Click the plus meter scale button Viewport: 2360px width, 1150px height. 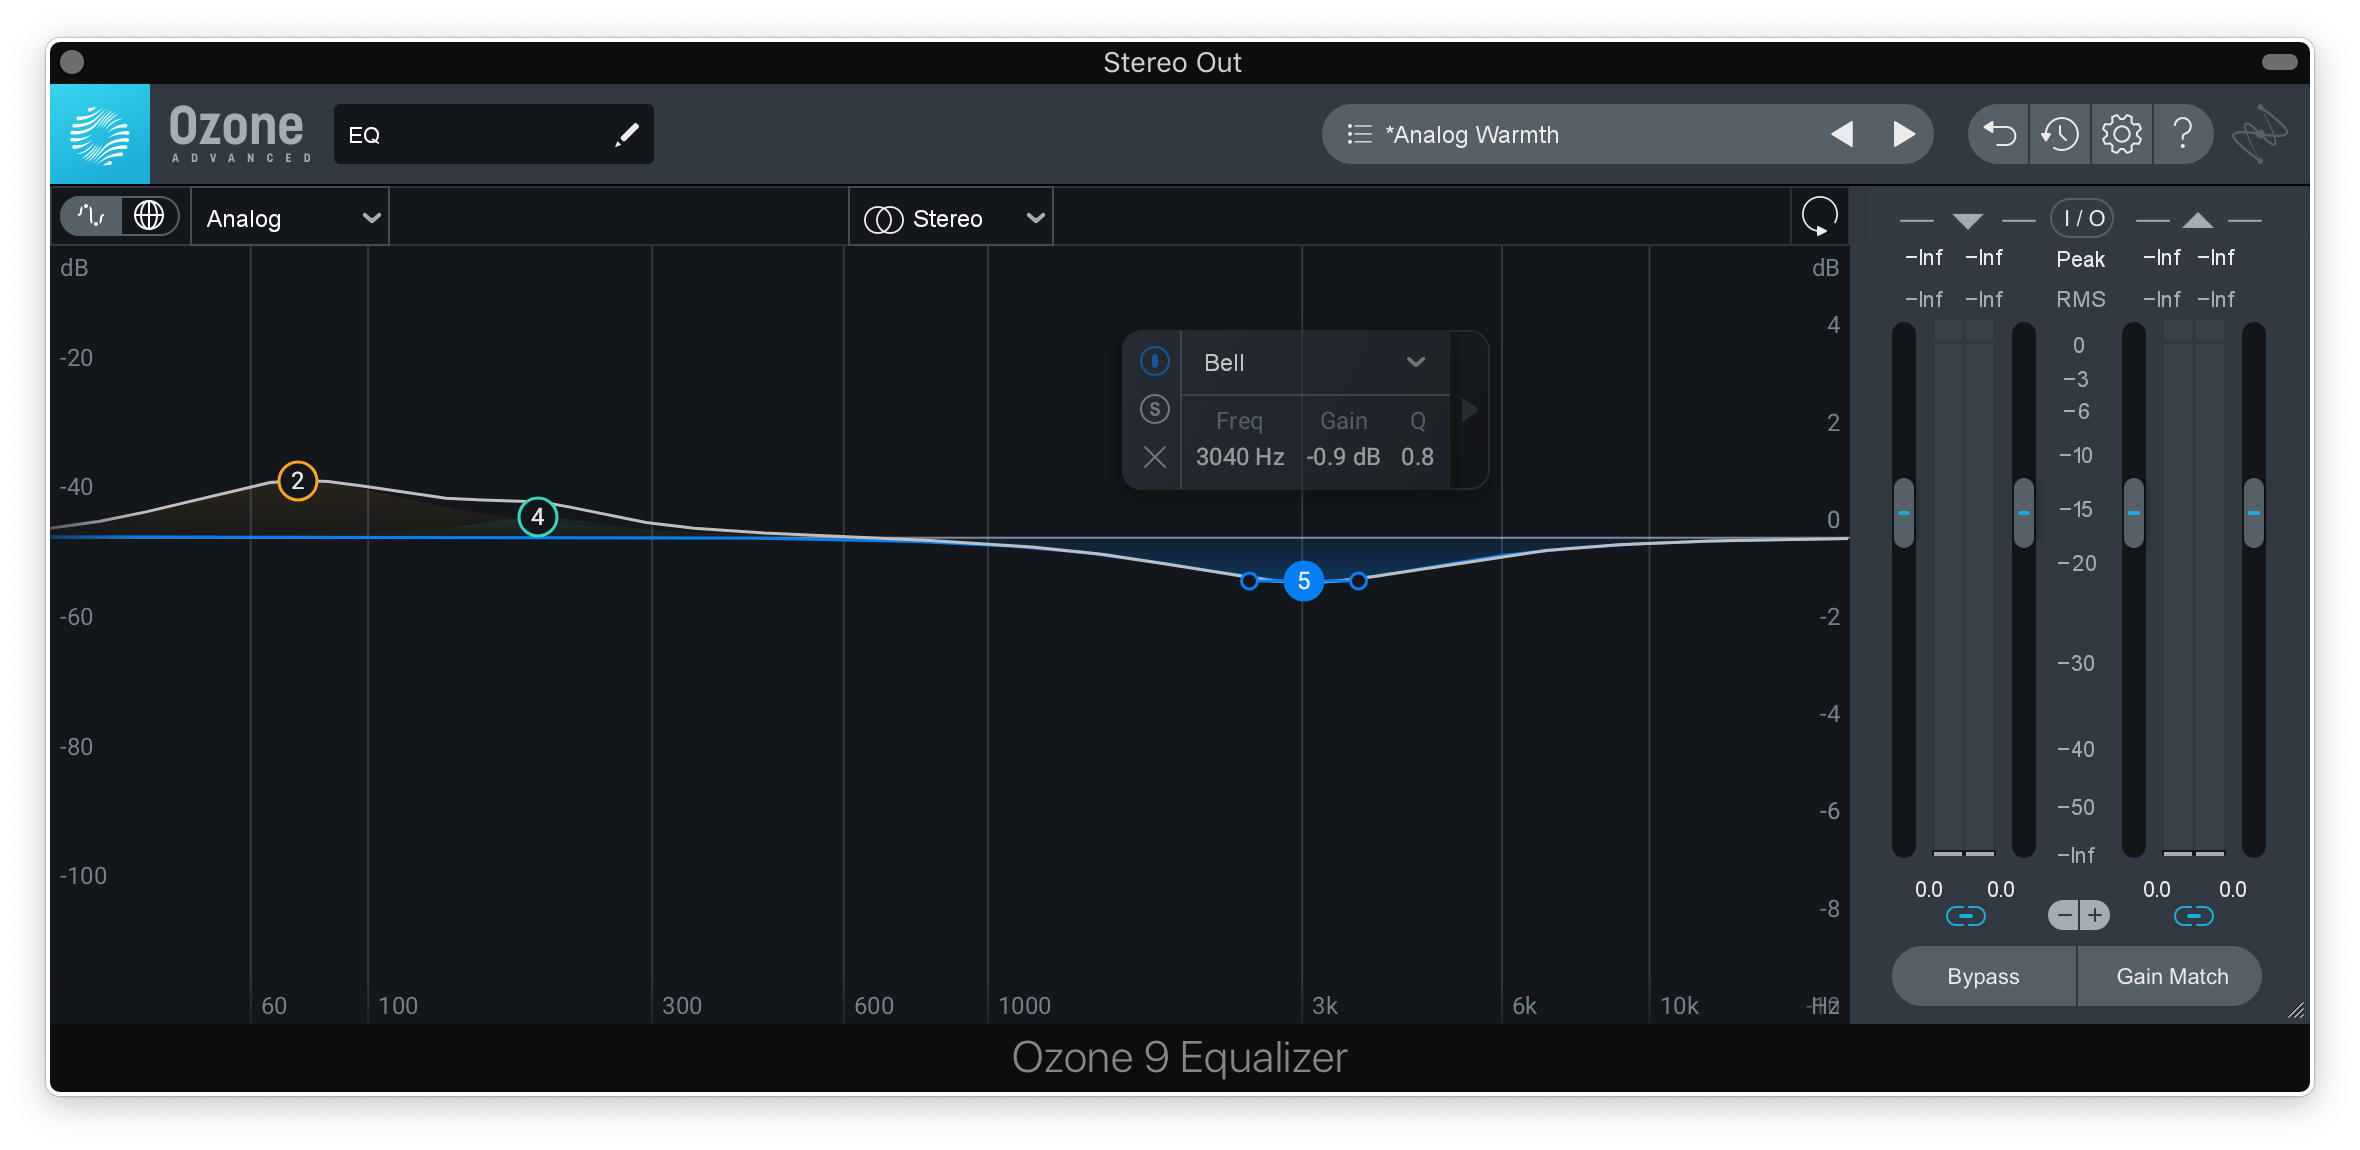(2095, 915)
